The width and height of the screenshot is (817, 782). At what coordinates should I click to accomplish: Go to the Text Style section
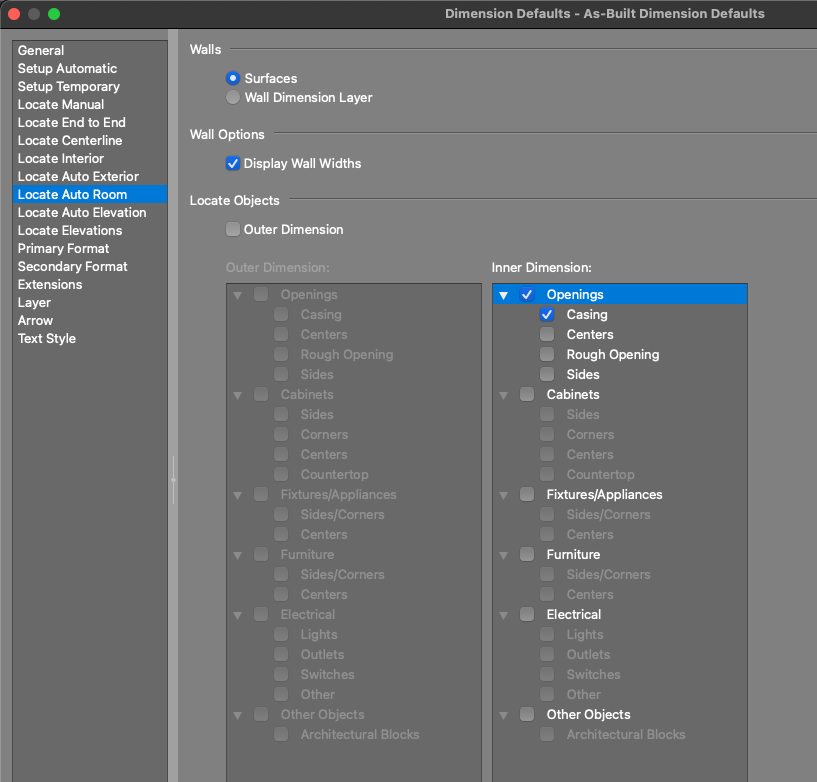[46, 338]
